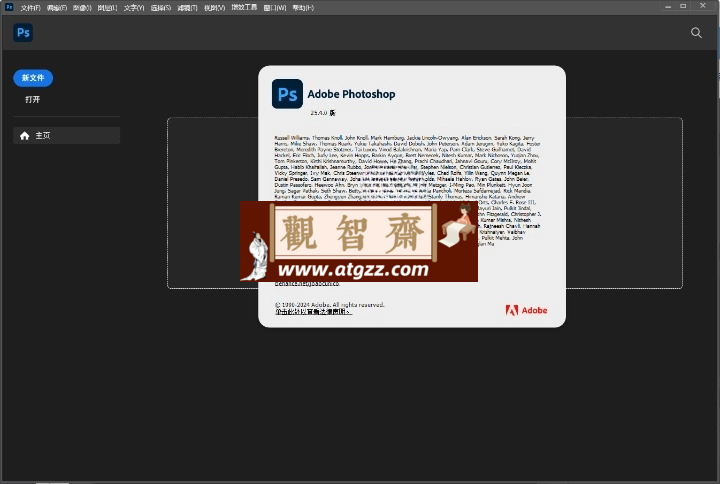Click the 打开 button
The width and height of the screenshot is (720, 484).
click(x=33, y=99)
